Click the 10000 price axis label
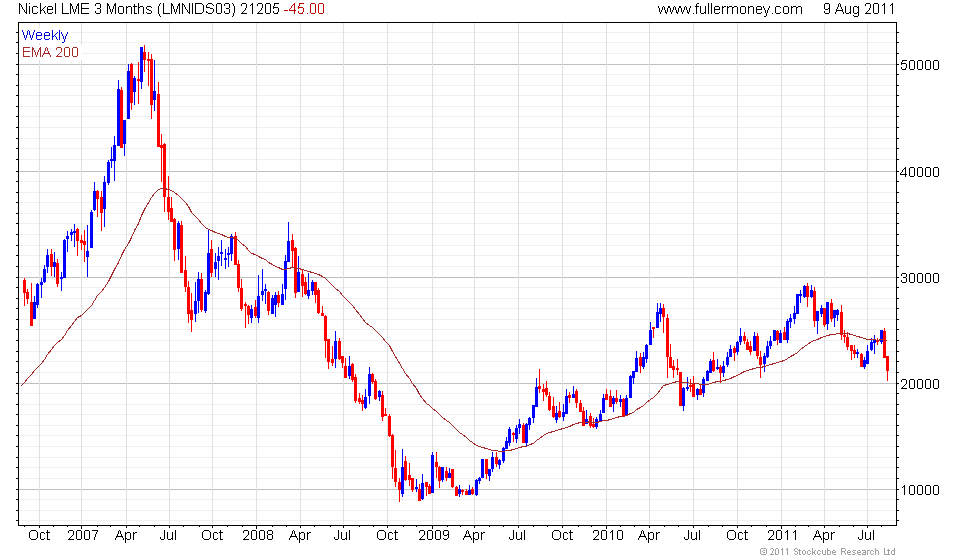This screenshot has height=560, width=980. (x=919, y=491)
